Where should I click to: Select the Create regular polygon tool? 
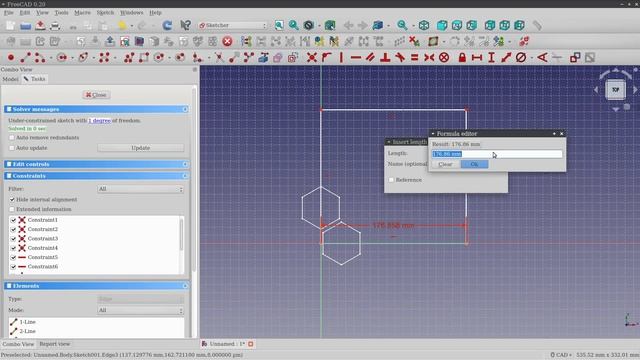[159, 58]
